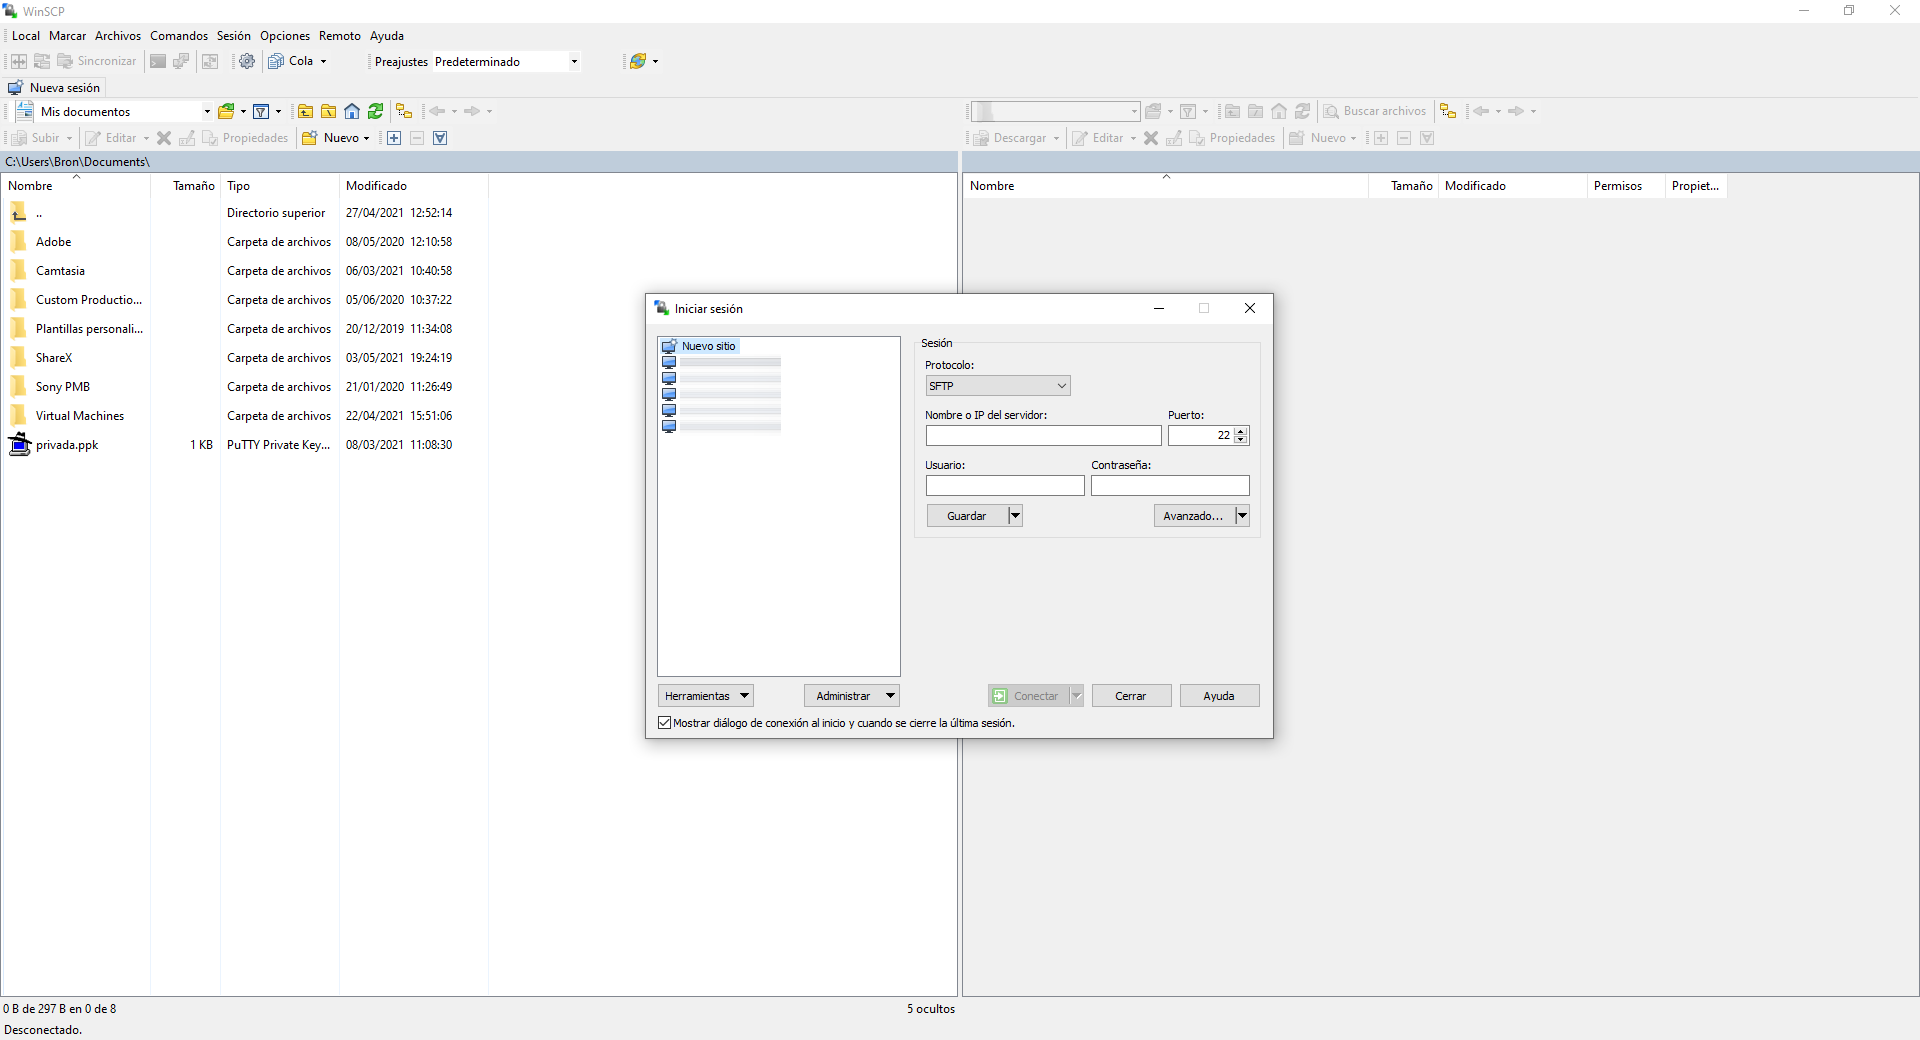
Task: Click the parent directory folder icon
Action: [306, 112]
